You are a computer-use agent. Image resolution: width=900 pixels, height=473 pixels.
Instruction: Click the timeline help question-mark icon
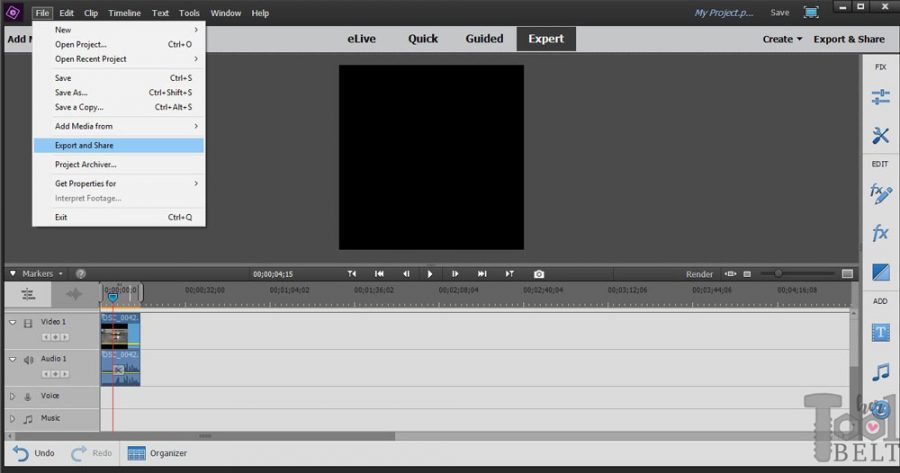click(x=81, y=274)
